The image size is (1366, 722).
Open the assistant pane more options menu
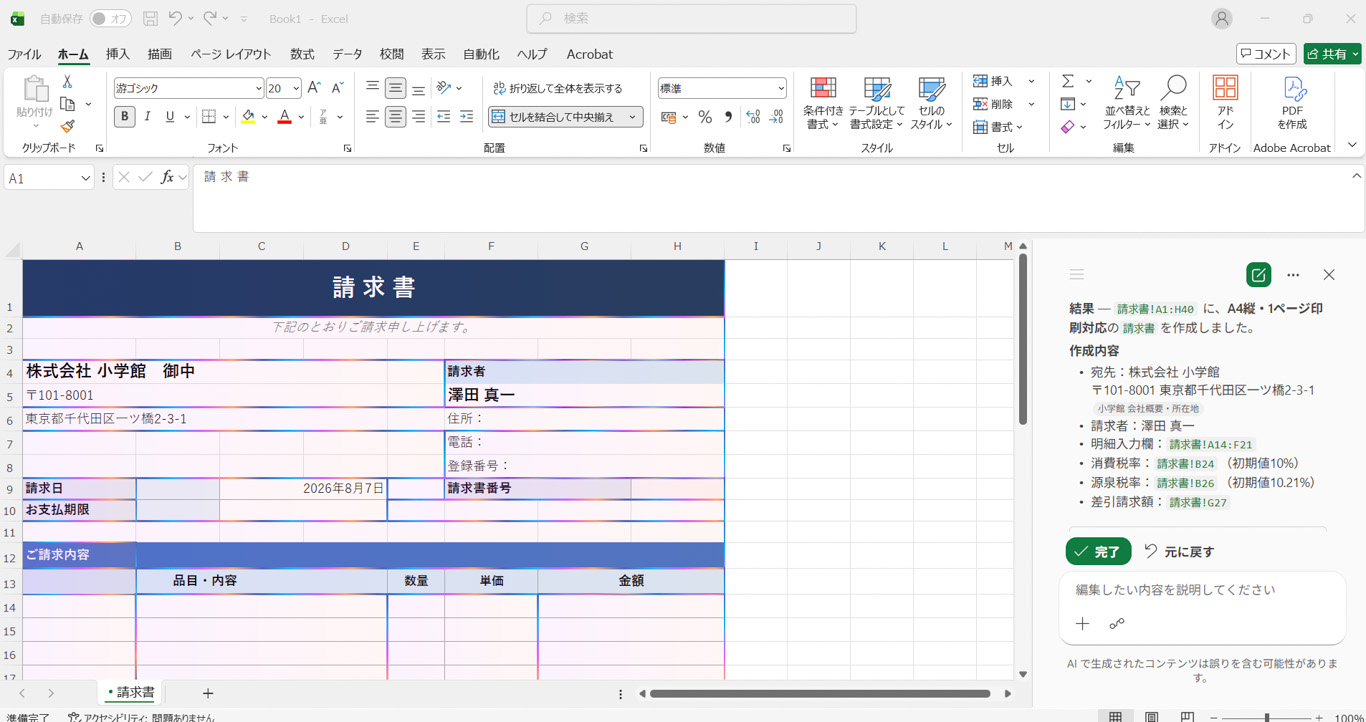[1293, 274]
